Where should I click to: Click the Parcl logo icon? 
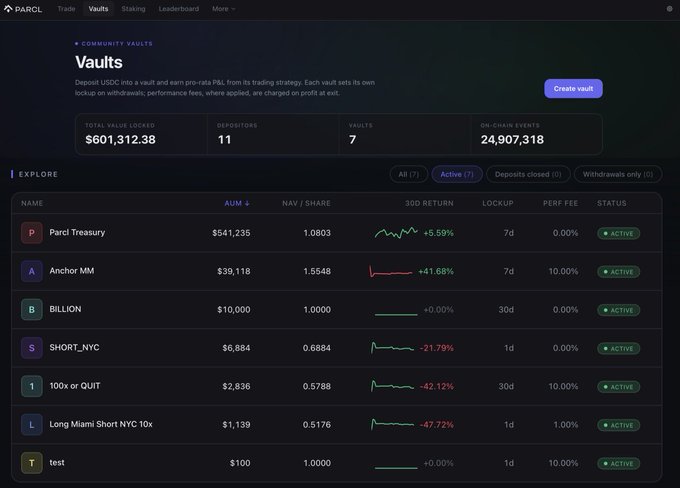click(x=8, y=9)
